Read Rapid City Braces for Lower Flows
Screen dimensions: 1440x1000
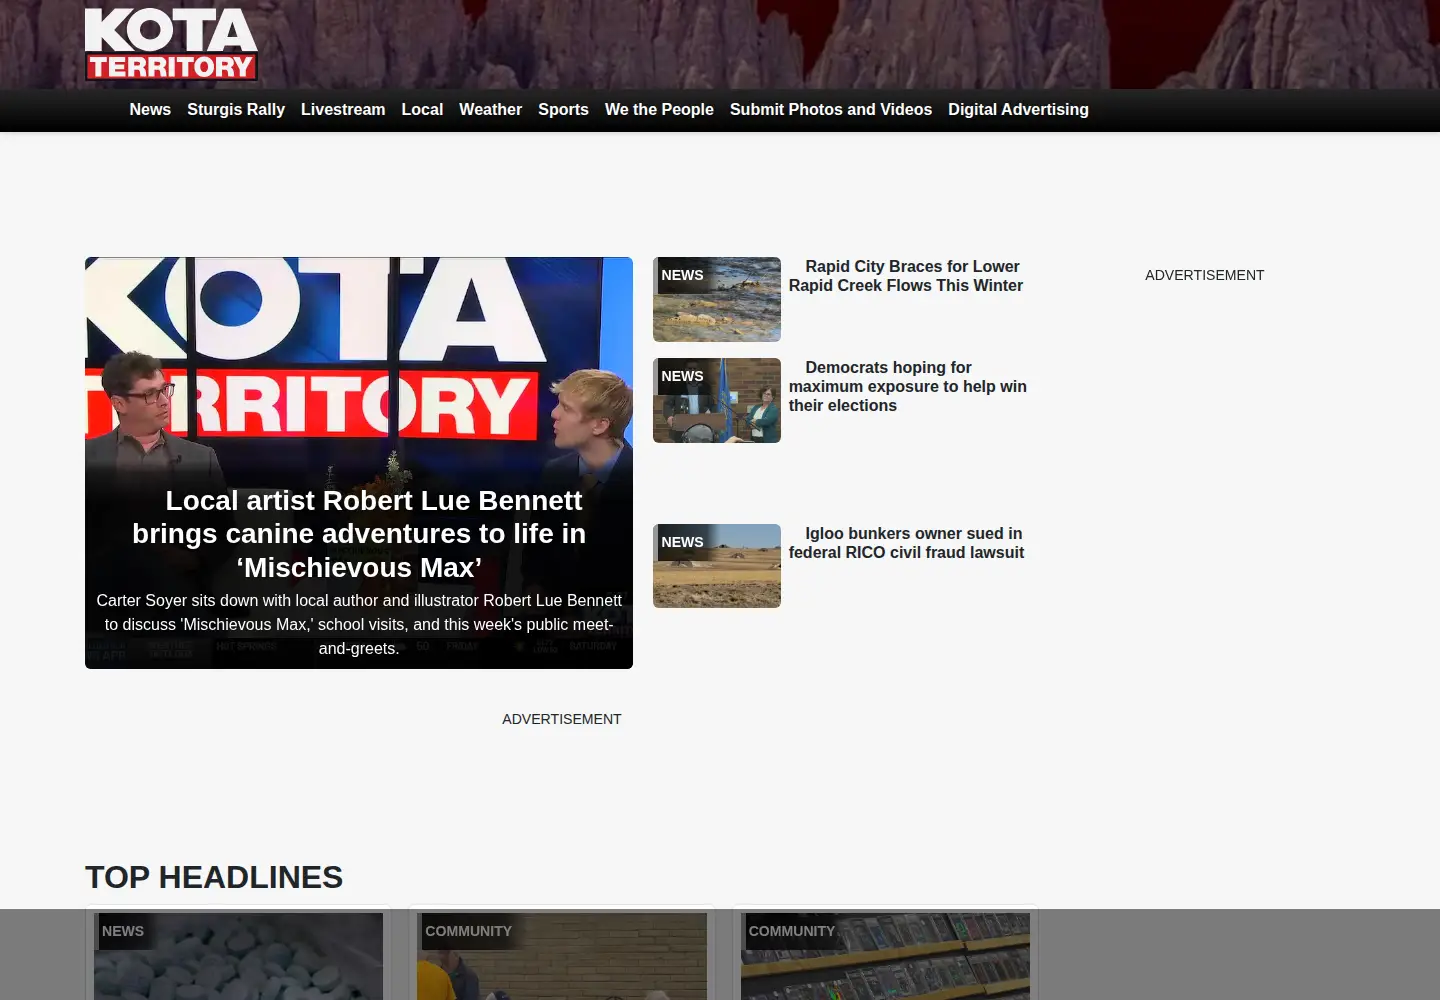pos(907,276)
